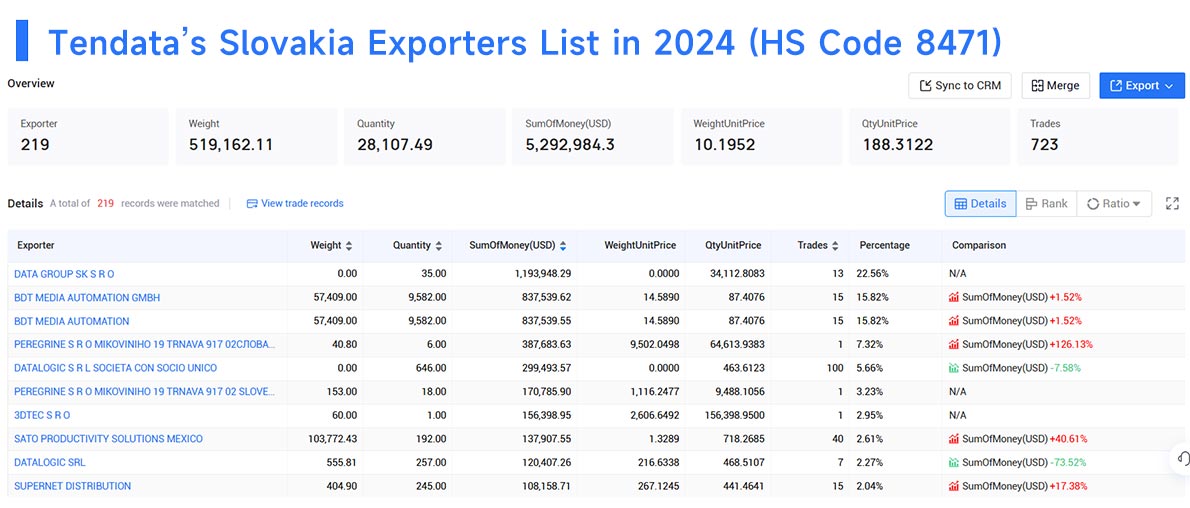Switch to the Rank view tab
This screenshot has height=508, width=1190.
[1046, 204]
